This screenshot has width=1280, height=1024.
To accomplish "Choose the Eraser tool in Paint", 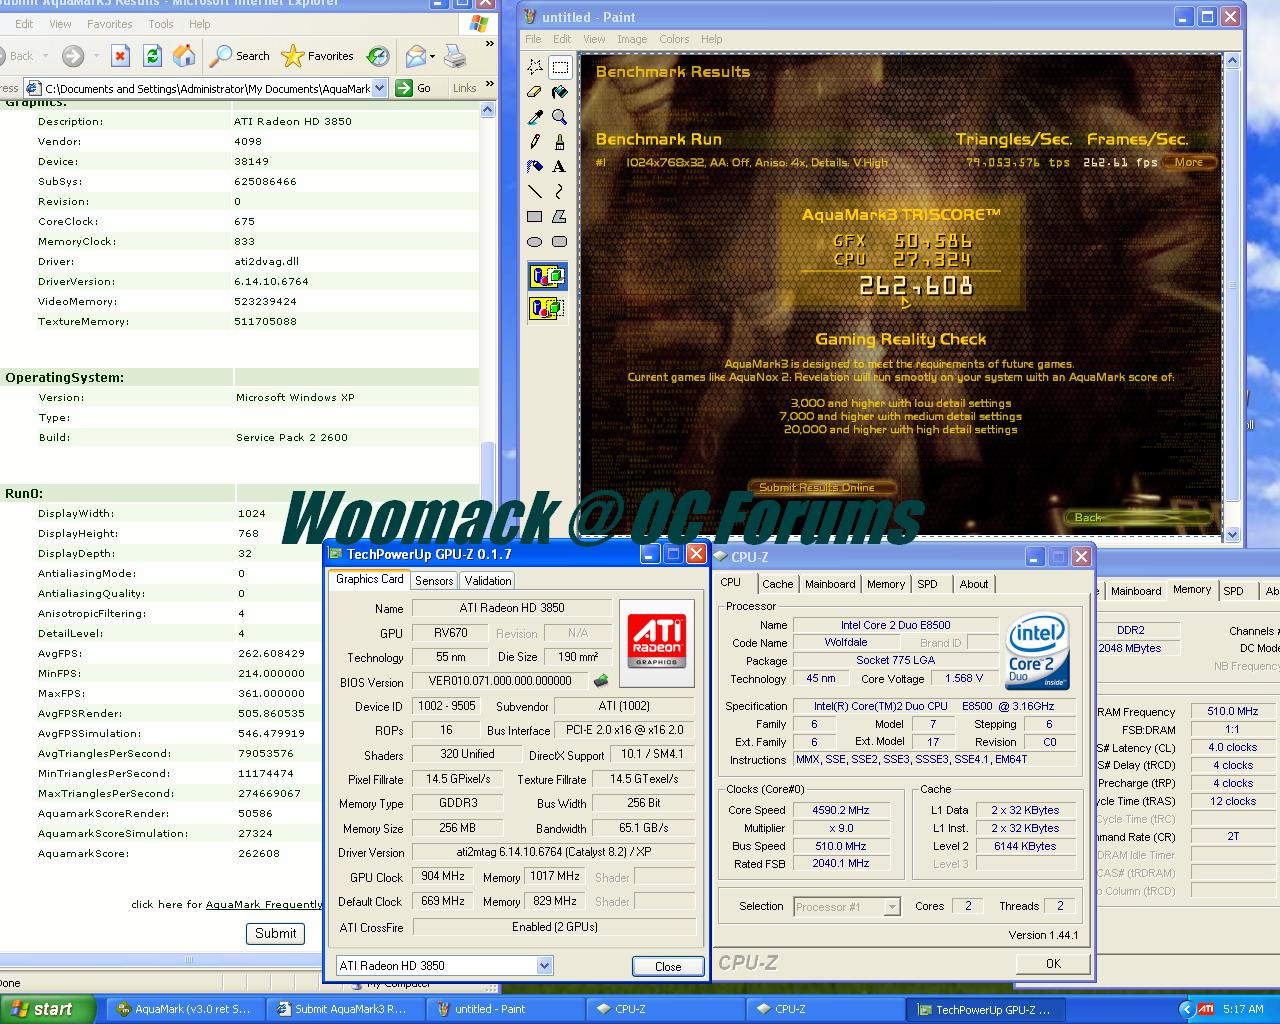I will (535, 92).
